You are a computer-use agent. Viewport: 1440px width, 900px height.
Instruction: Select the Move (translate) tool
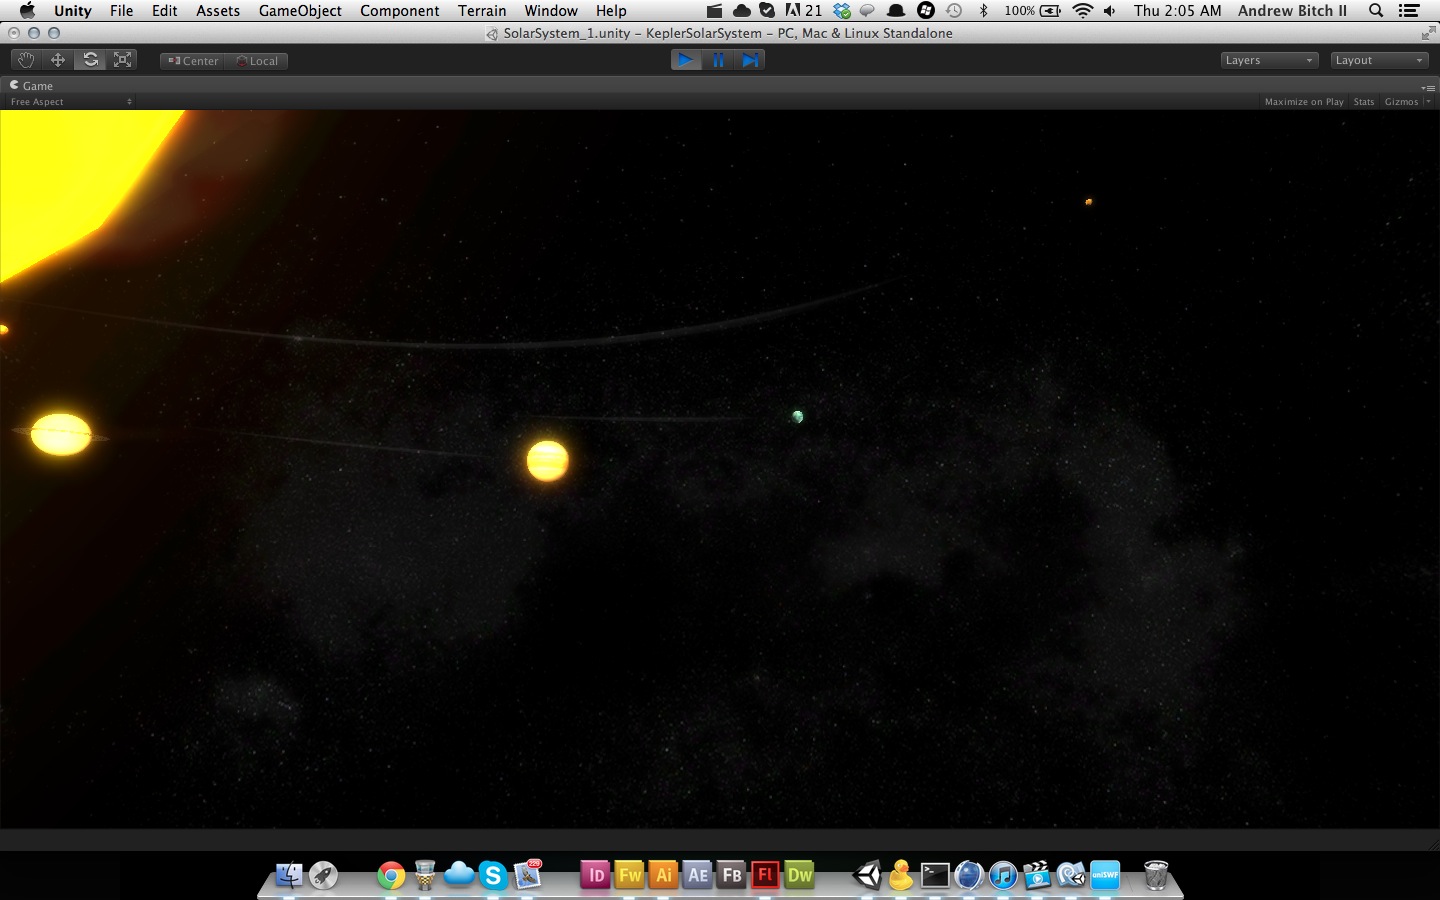point(58,60)
